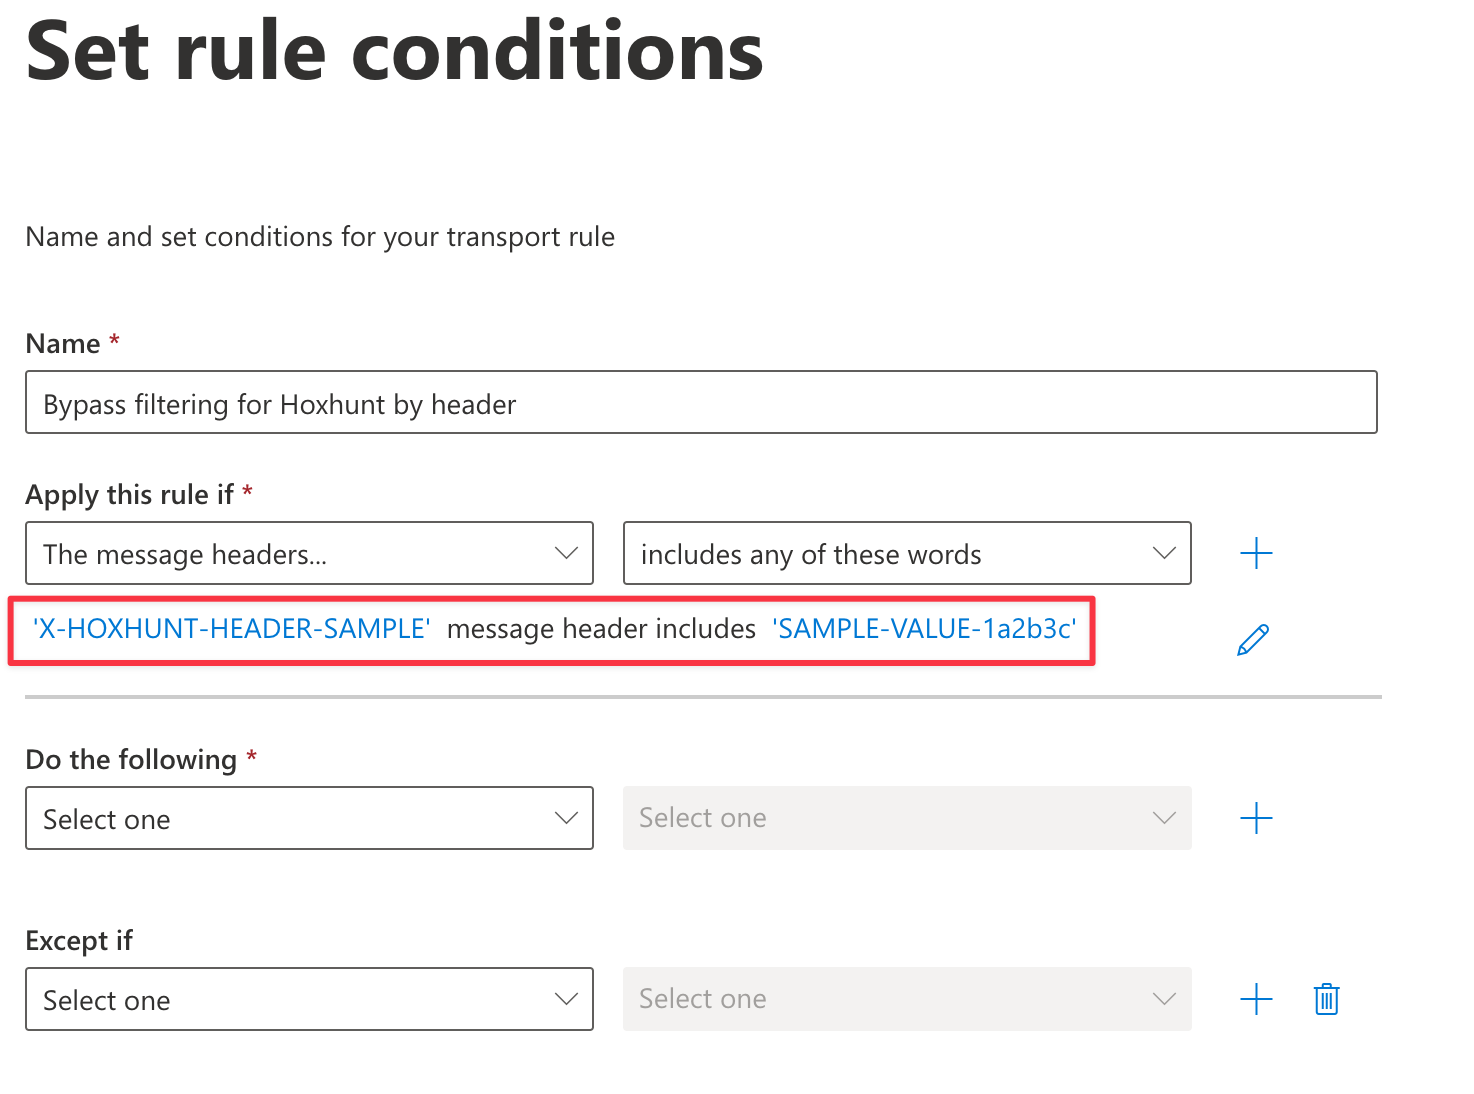This screenshot has width=1474, height=1094.
Task: Open 'The message headers...' dropdown
Action: (x=309, y=553)
